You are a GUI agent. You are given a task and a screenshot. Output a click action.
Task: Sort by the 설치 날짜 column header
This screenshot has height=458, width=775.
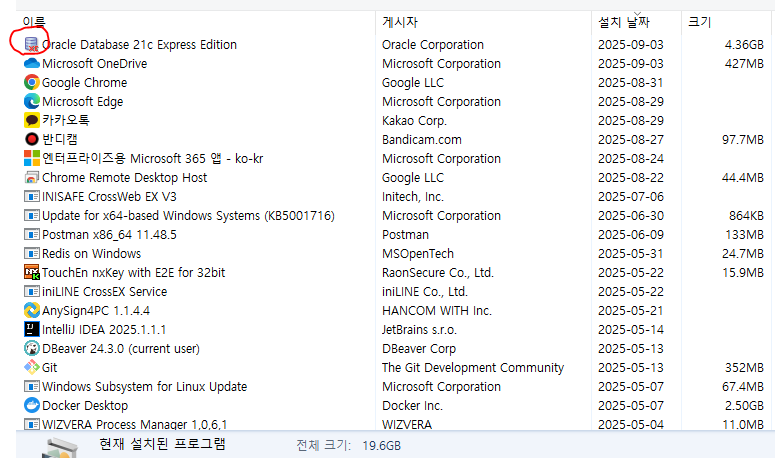624,22
